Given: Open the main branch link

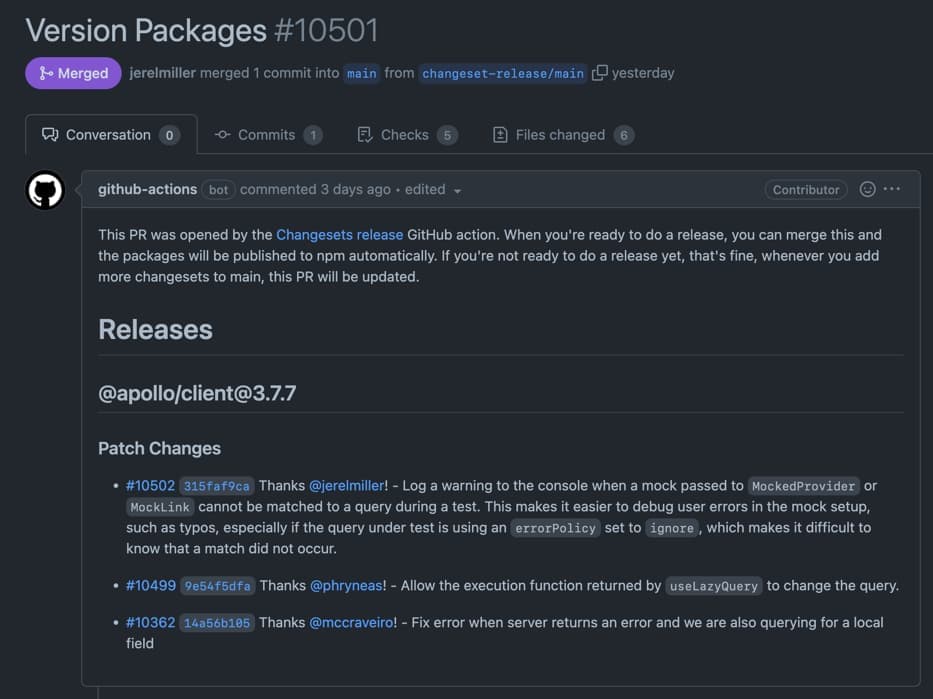Looking at the screenshot, I should 361,73.
